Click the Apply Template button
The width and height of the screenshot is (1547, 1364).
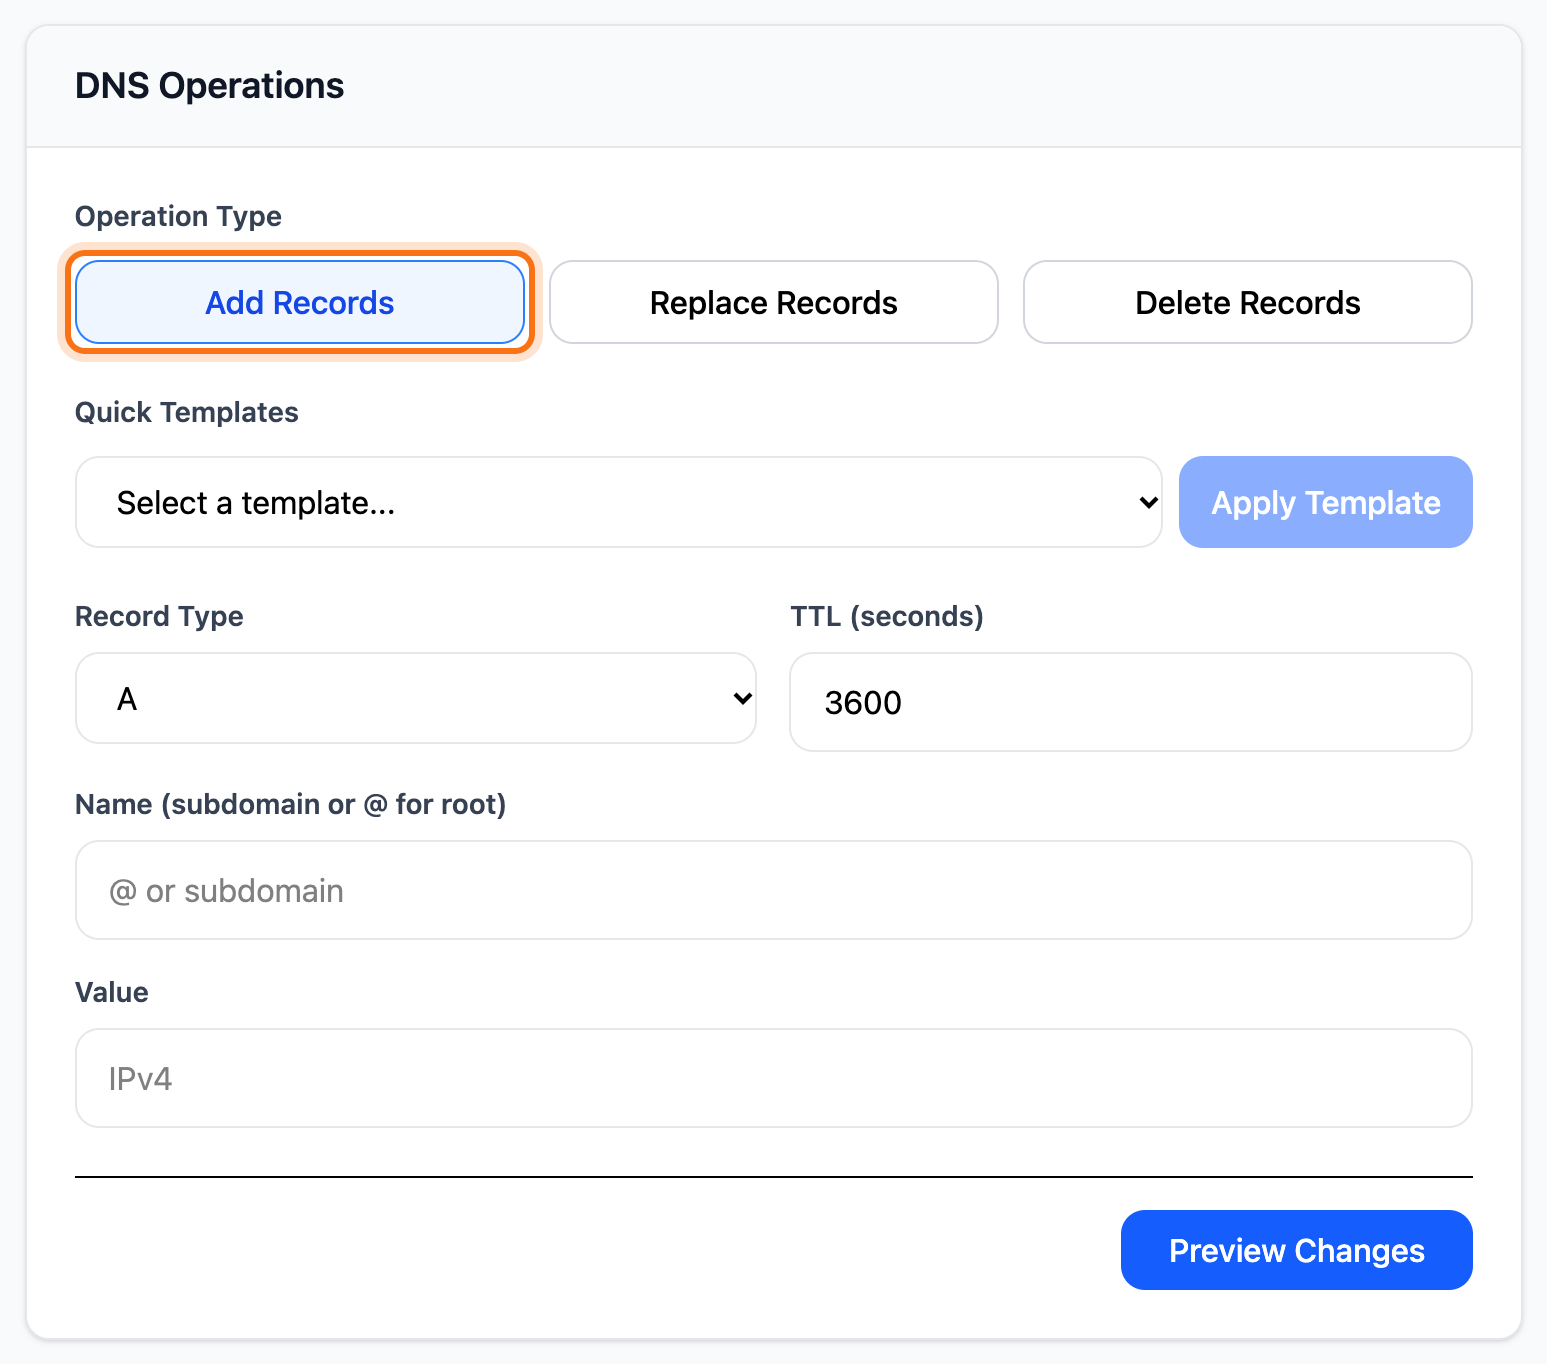pos(1326,502)
